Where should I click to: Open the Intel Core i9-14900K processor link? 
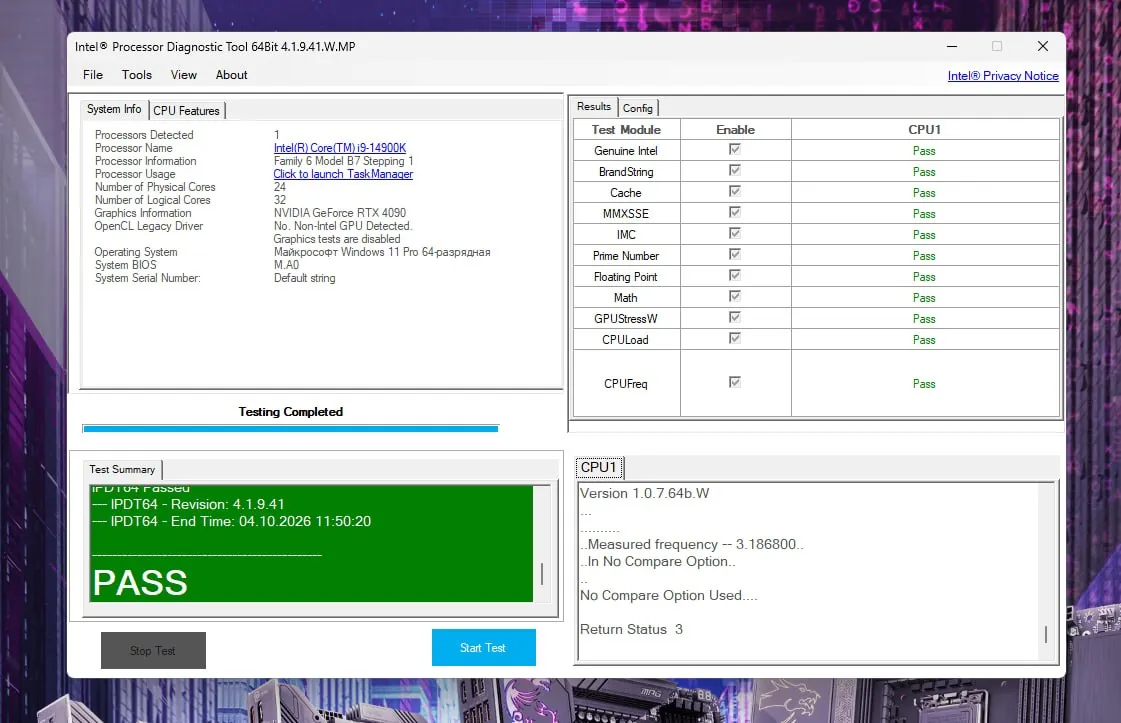pos(340,148)
